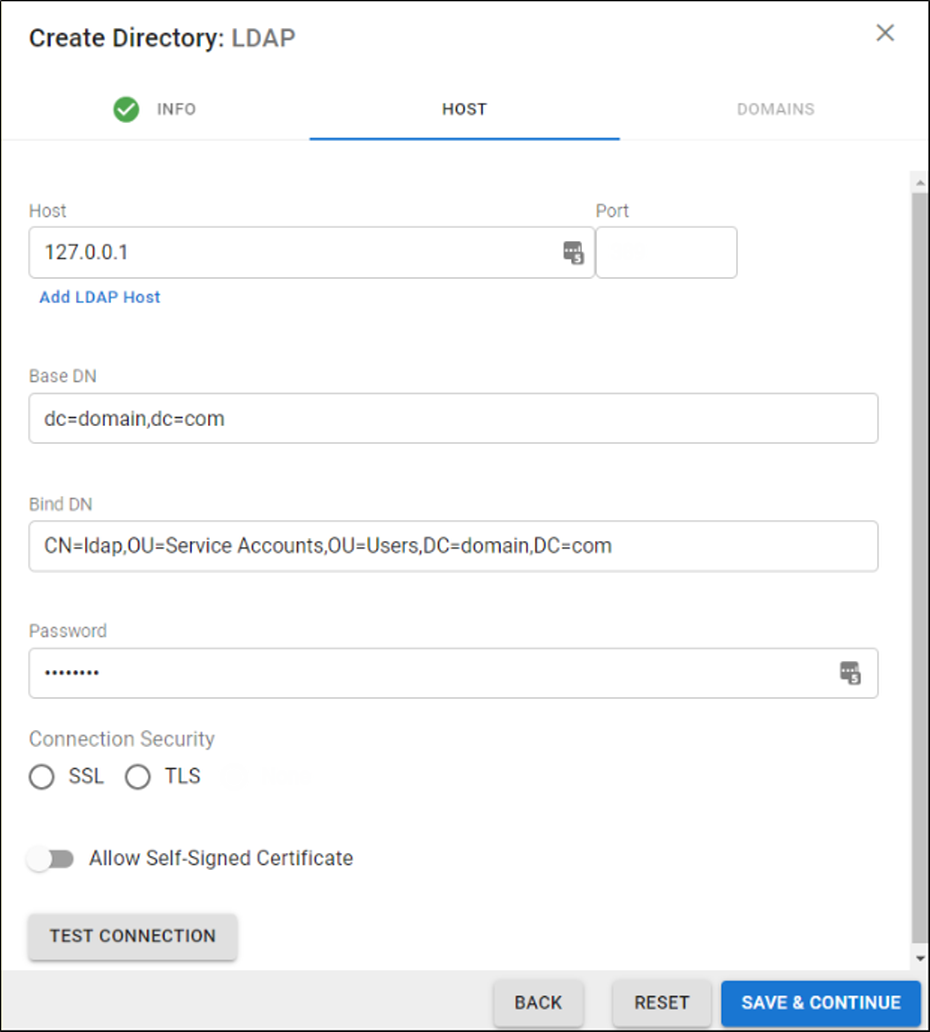Enable Allow Self-Signed Certificate toggle
Image resolution: width=930 pixels, height=1032 pixels.
[x=50, y=859]
